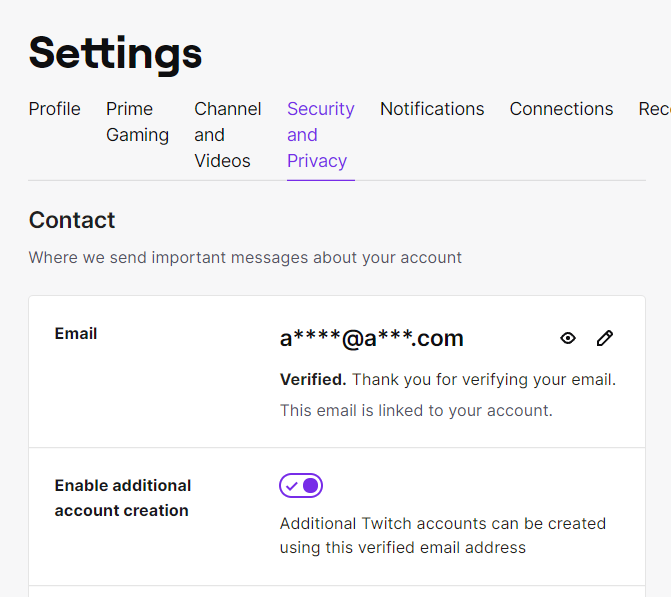The height and width of the screenshot is (597, 671).
Task: Click the 'Enable additional account creation' label
Action: [x=123, y=498]
